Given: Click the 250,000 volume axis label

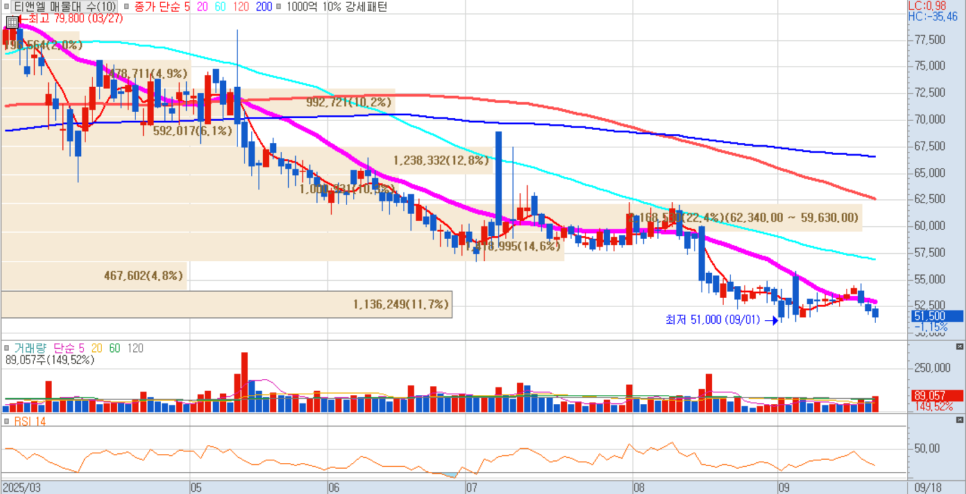Looking at the screenshot, I should click(932, 368).
